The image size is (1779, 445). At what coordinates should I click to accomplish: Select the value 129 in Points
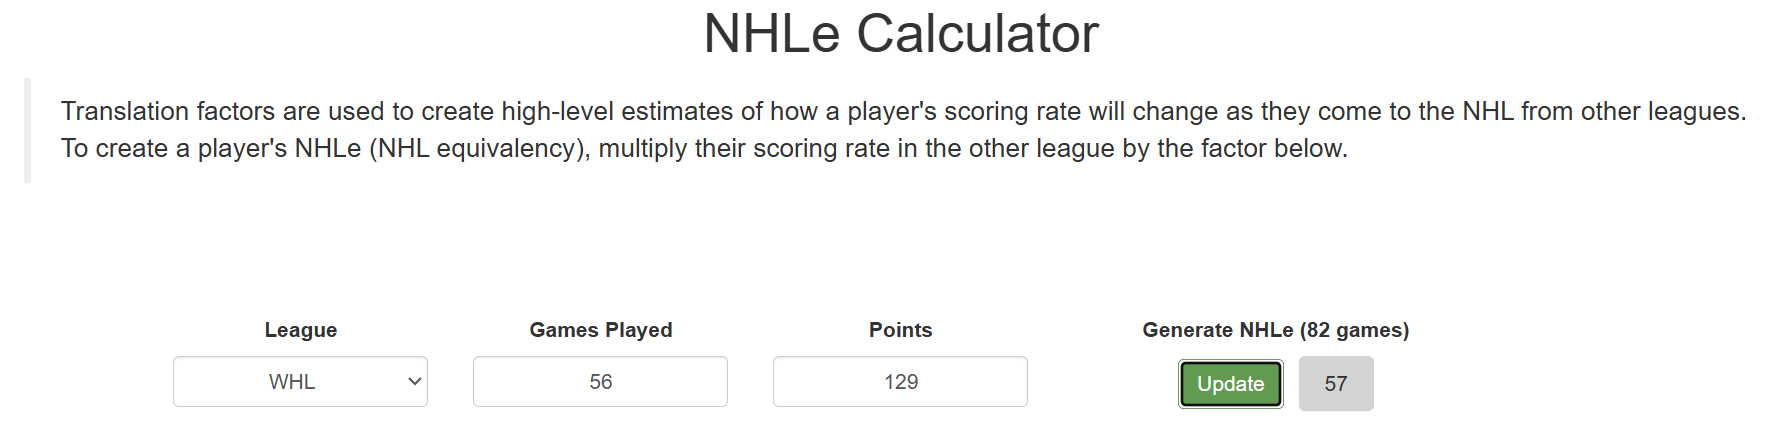click(901, 382)
